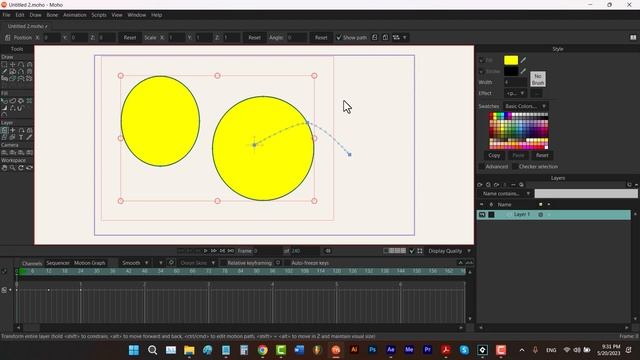
Task: Select the Transform Points tool
Action: coord(13,64)
